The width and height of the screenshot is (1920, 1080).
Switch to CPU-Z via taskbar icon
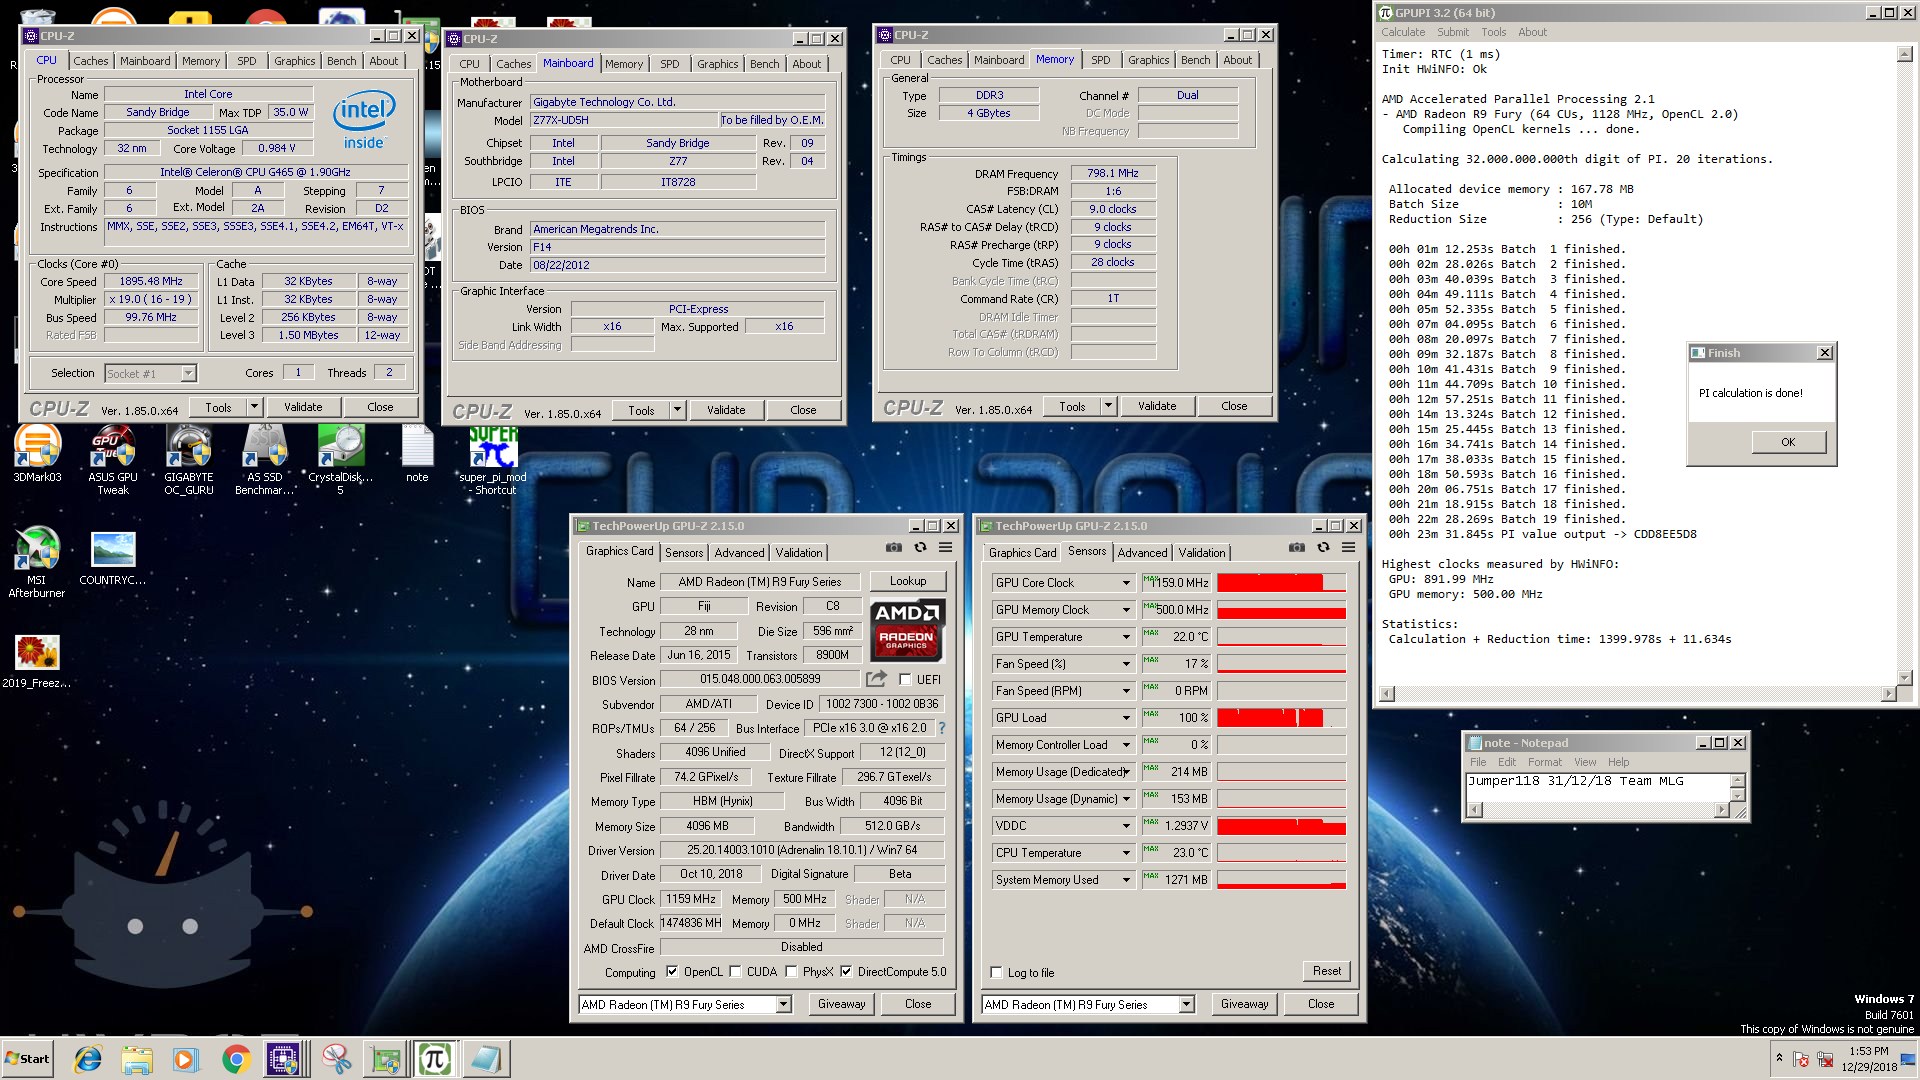click(283, 1059)
